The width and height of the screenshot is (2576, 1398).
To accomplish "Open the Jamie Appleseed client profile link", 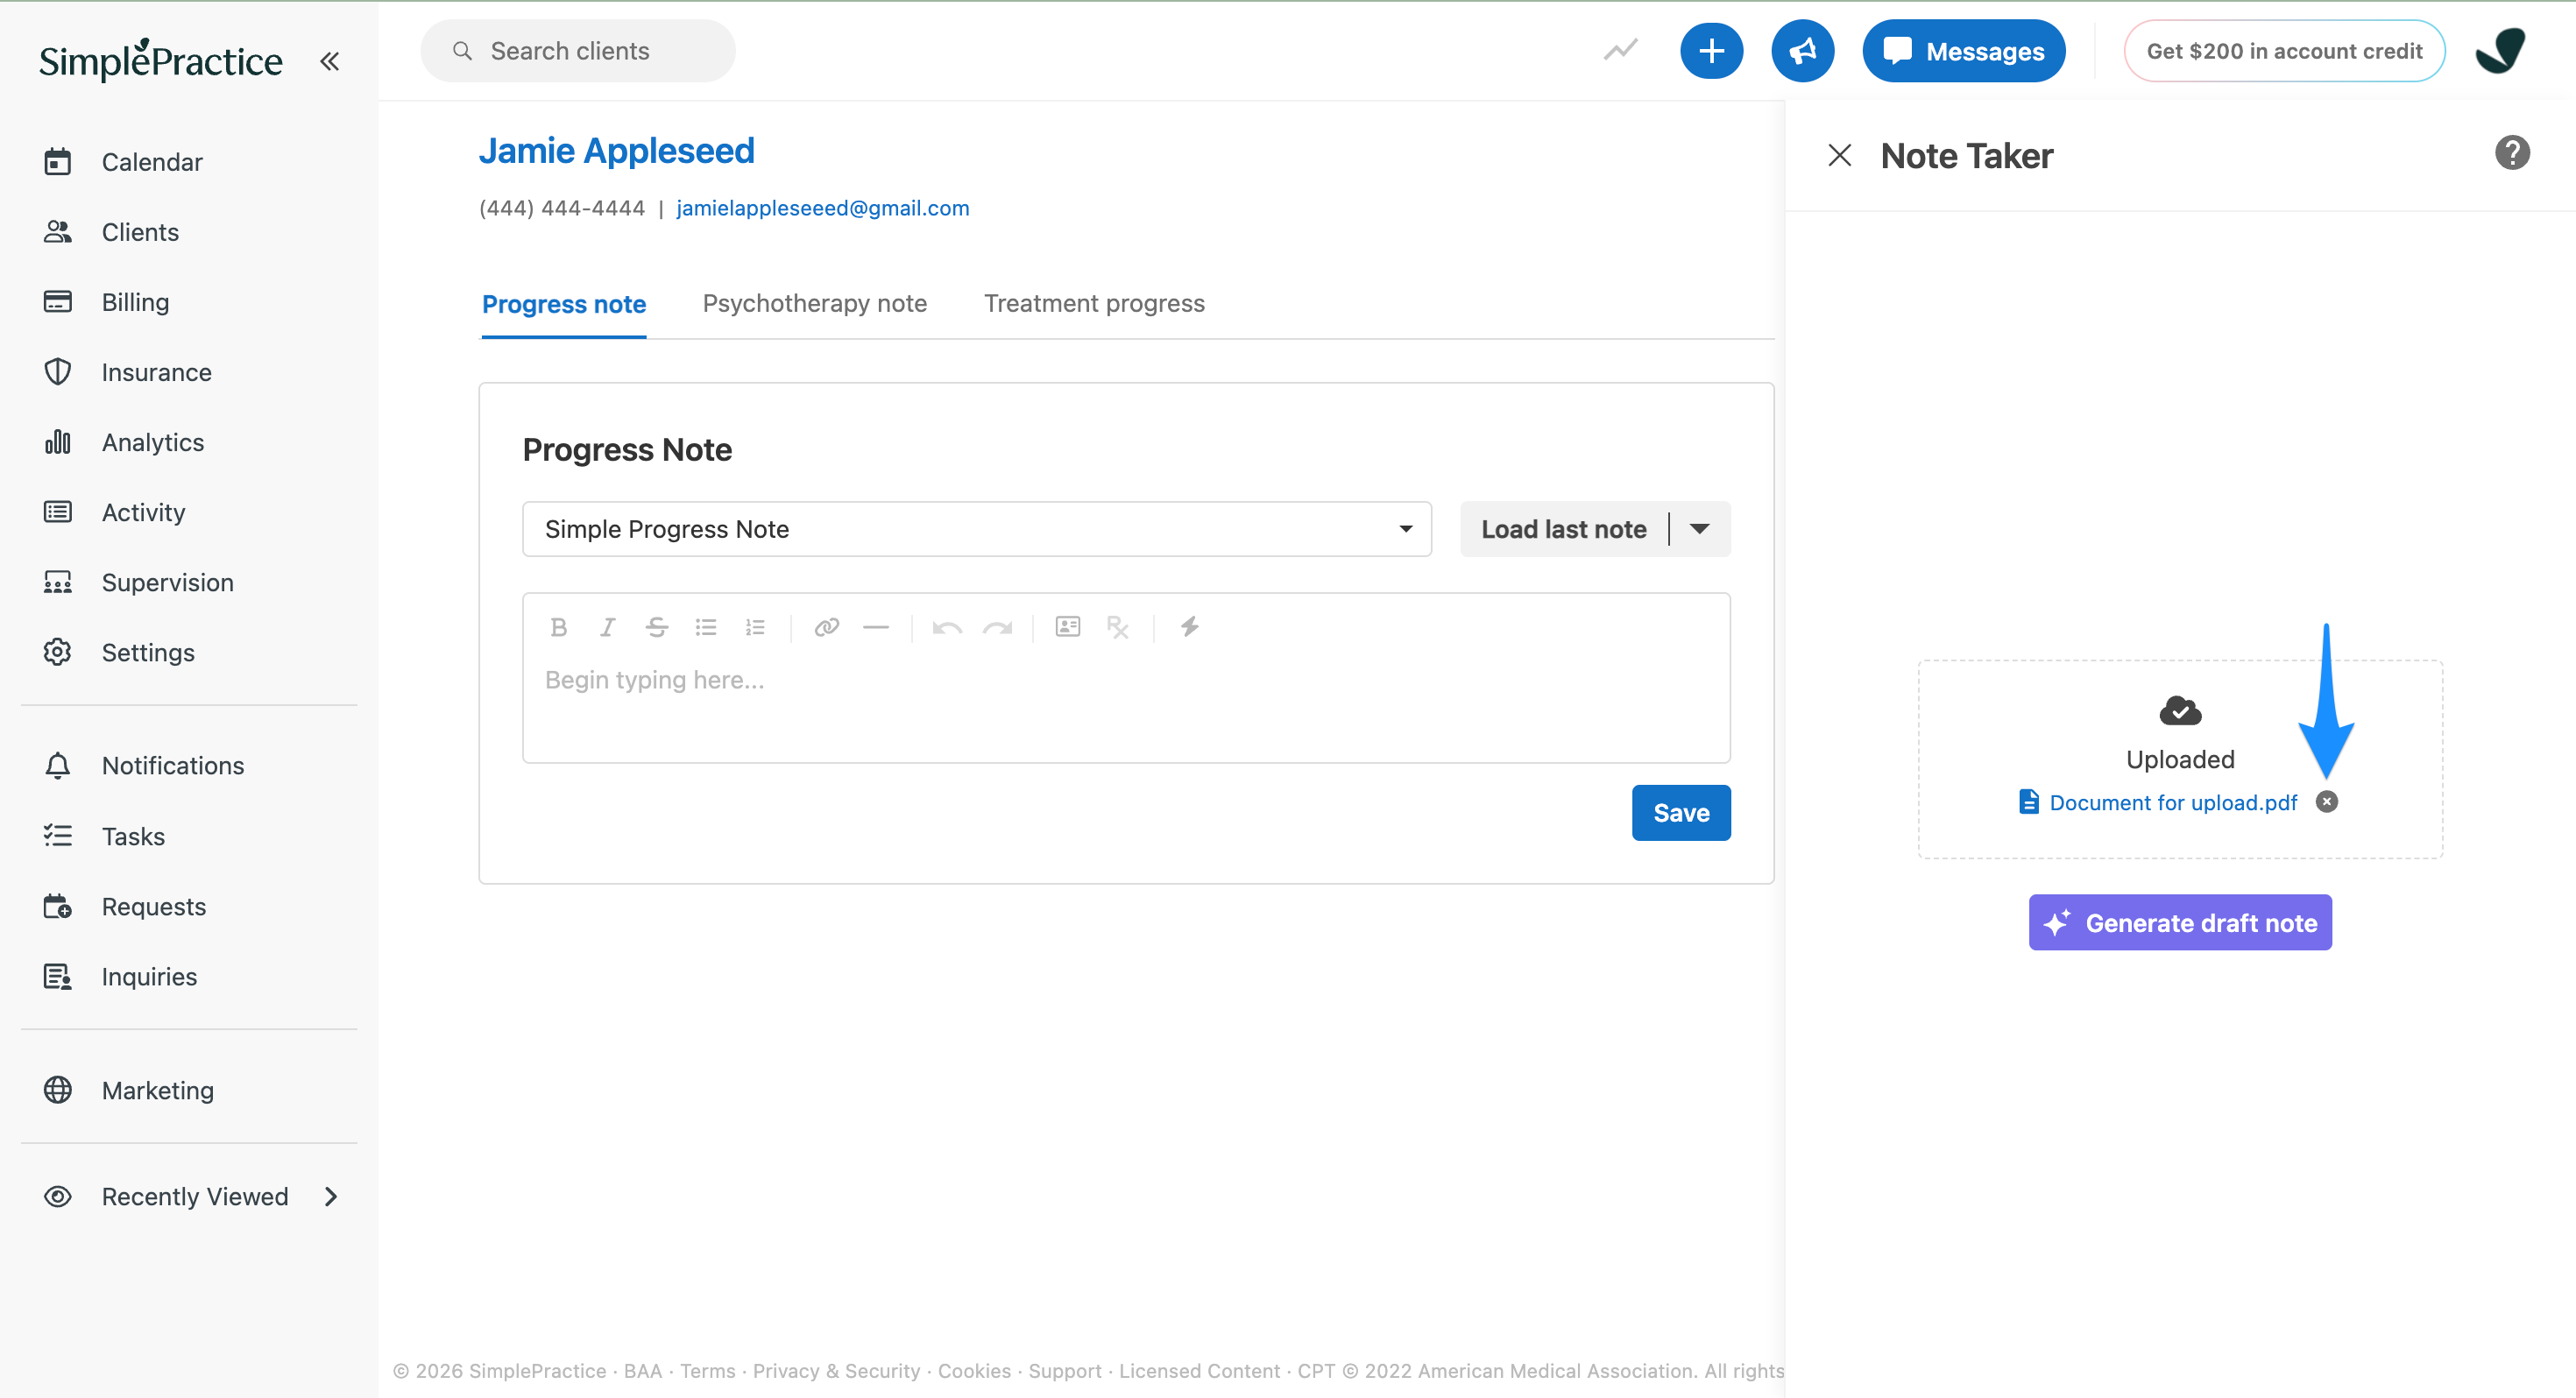I will (x=616, y=151).
